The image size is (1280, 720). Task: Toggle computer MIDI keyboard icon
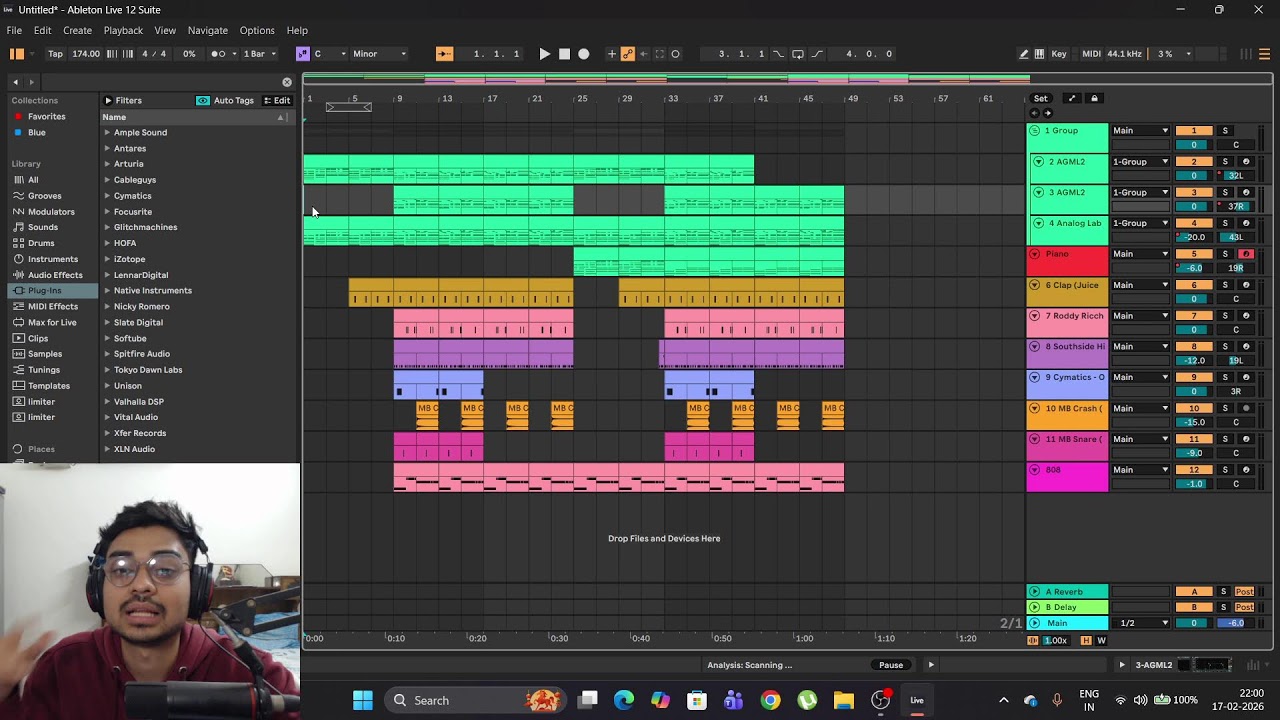point(1039,54)
